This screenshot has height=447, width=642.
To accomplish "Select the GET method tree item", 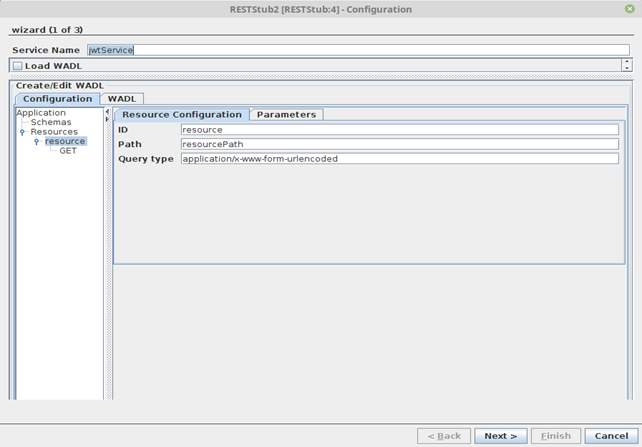I will (68, 151).
